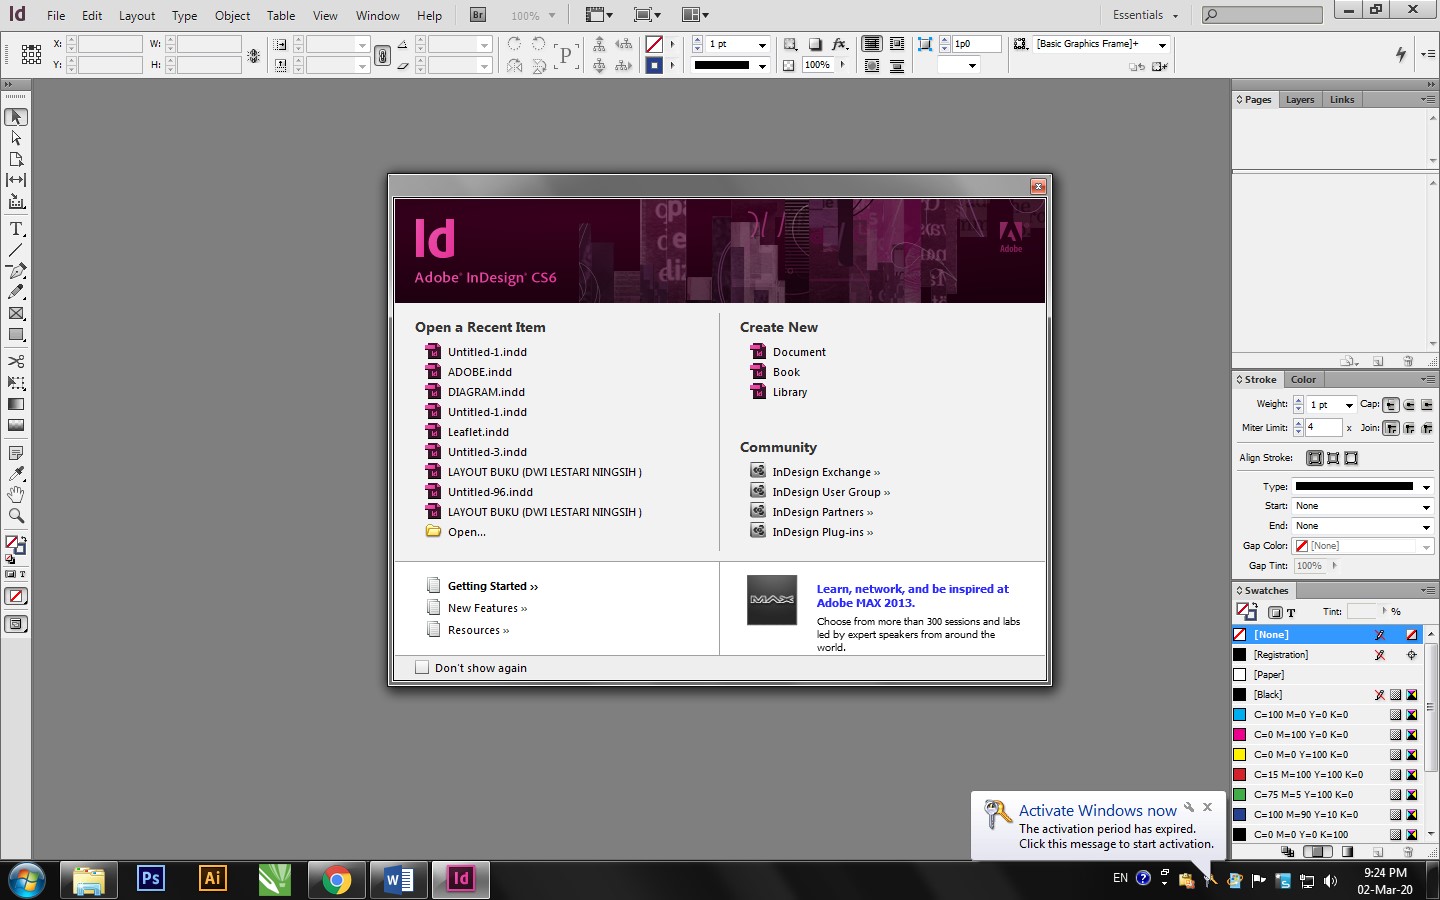Click the Direct Selection tool

[16, 138]
